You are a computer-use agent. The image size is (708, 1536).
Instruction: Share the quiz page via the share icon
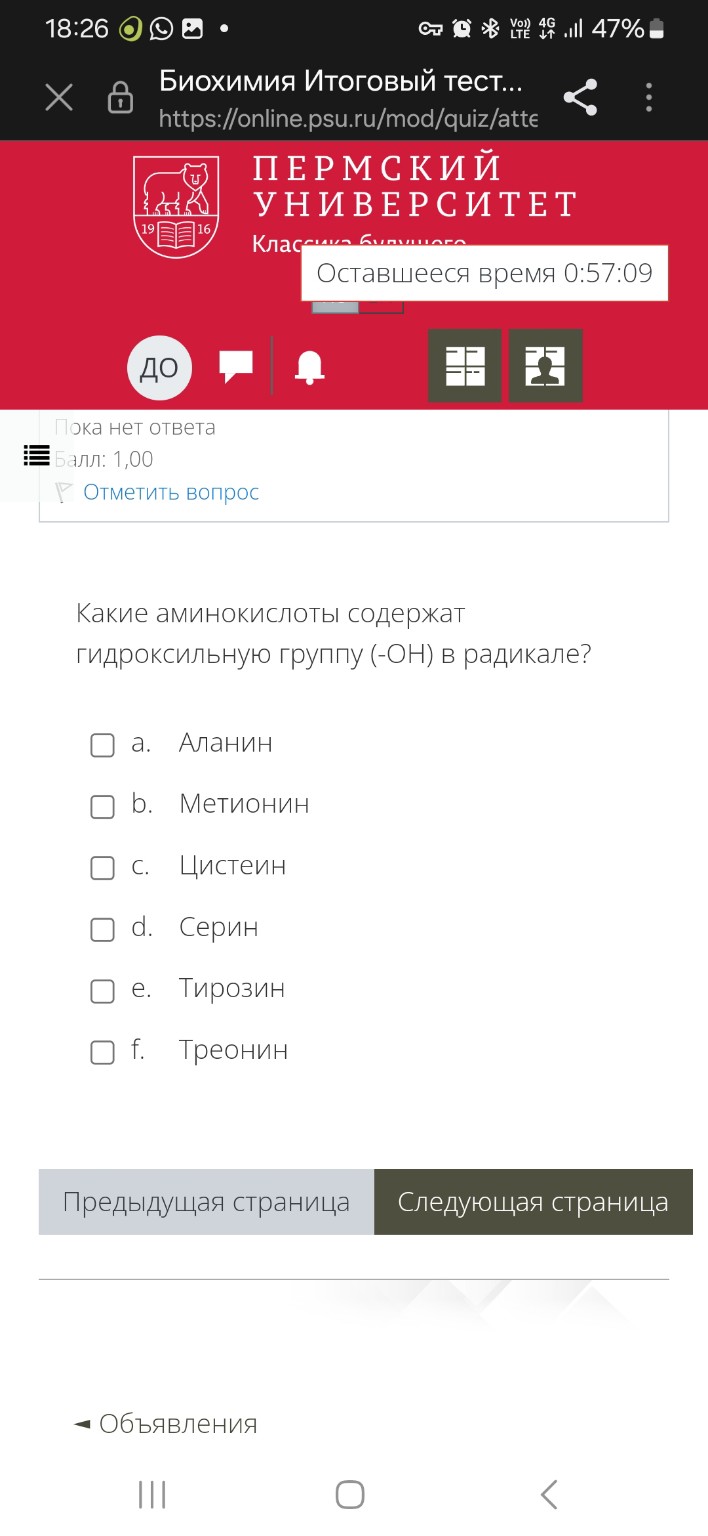(x=580, y=97)
